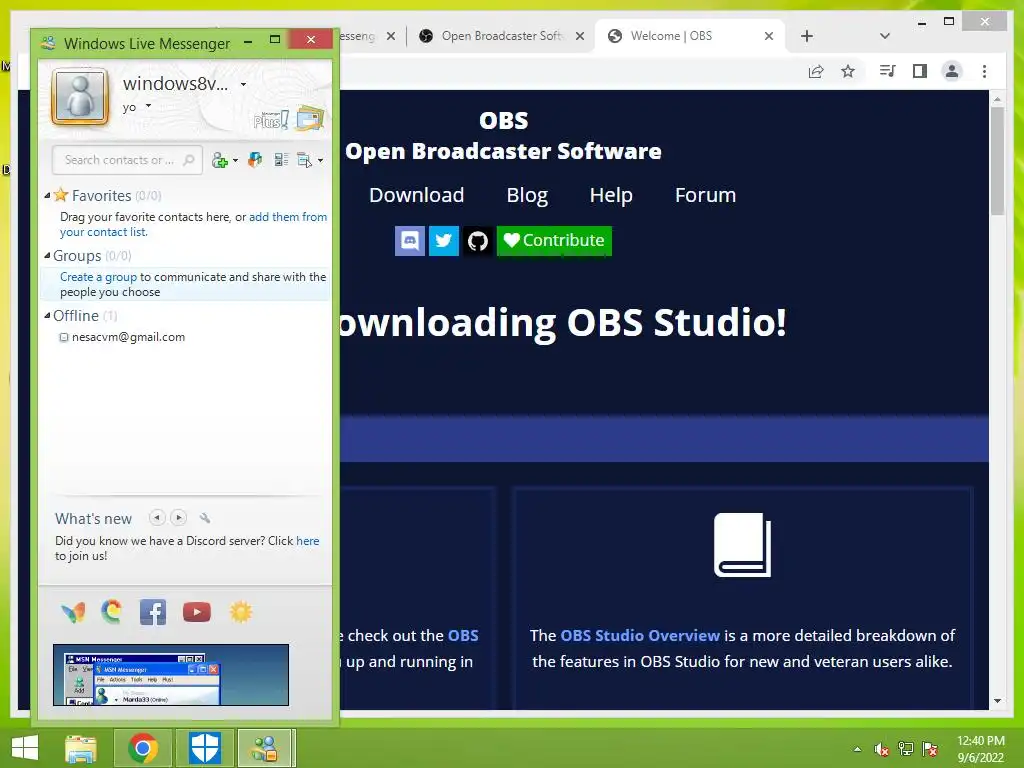Bookmark this page with the star icon
Screen dimensions: 1024x768
(x=848, y=71)
